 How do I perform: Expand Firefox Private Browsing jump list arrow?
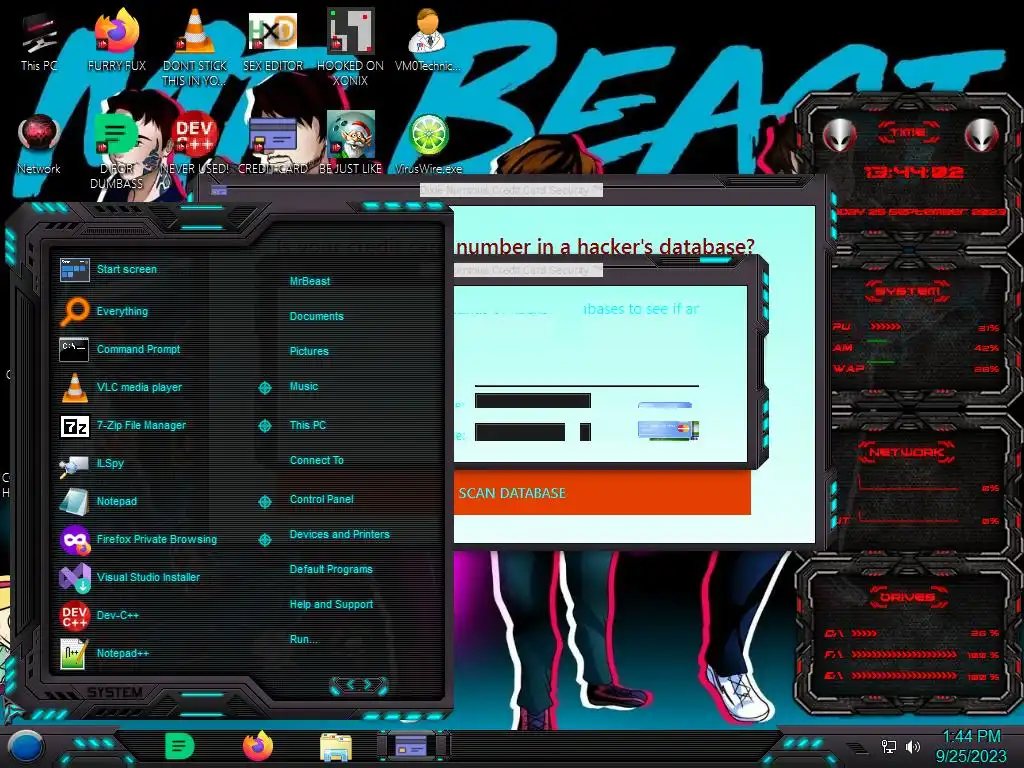(x=264, y=540)
